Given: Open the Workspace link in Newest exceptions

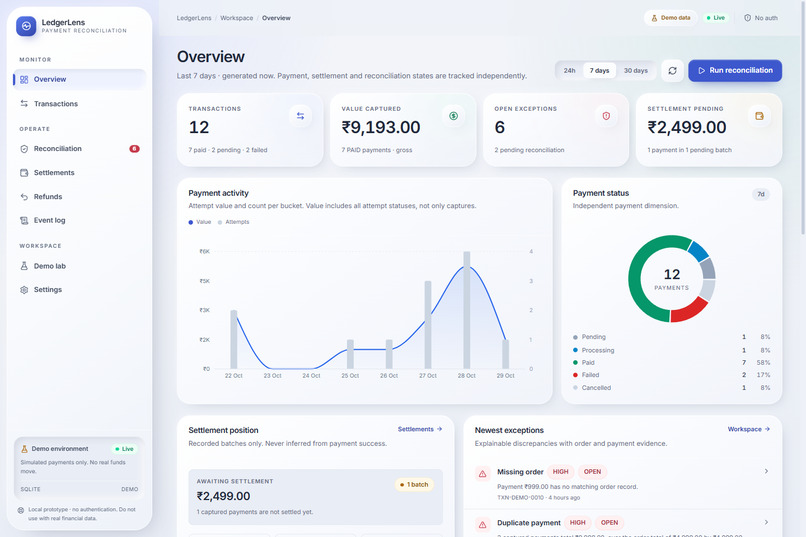Looking at the screenshot, I should point(749,429).
